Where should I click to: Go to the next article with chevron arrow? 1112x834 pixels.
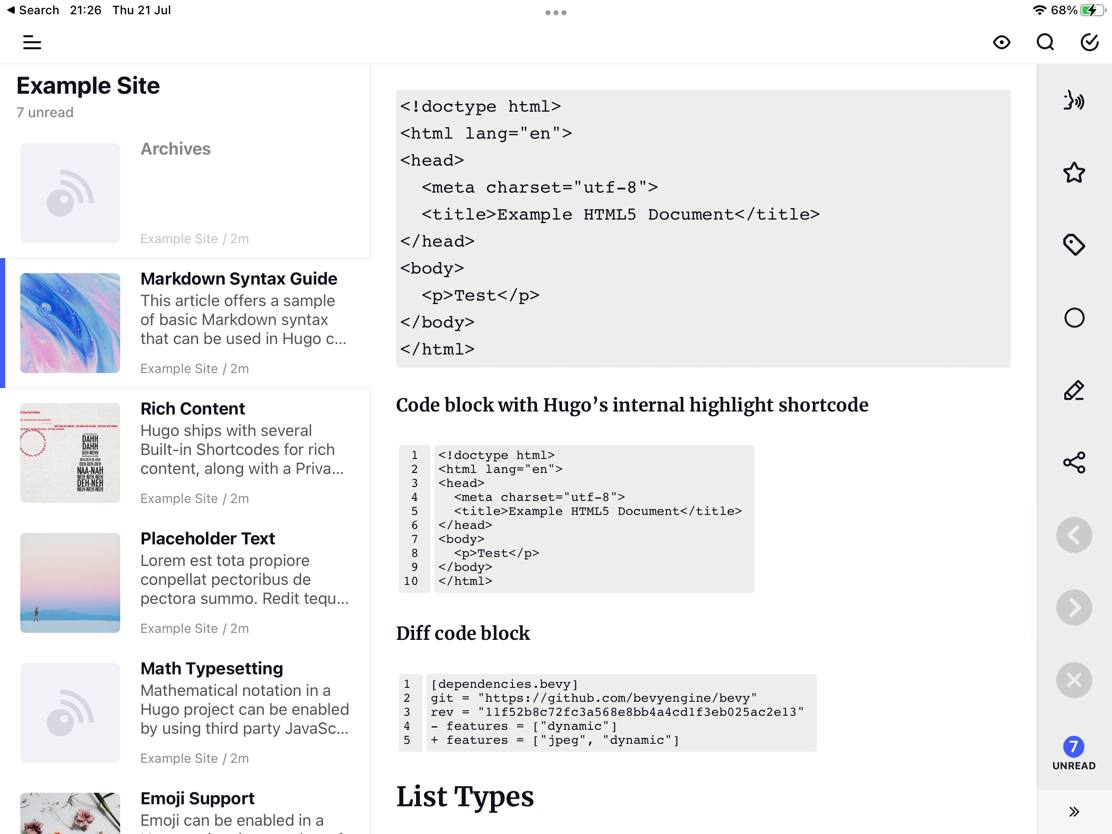[1074, 607]
